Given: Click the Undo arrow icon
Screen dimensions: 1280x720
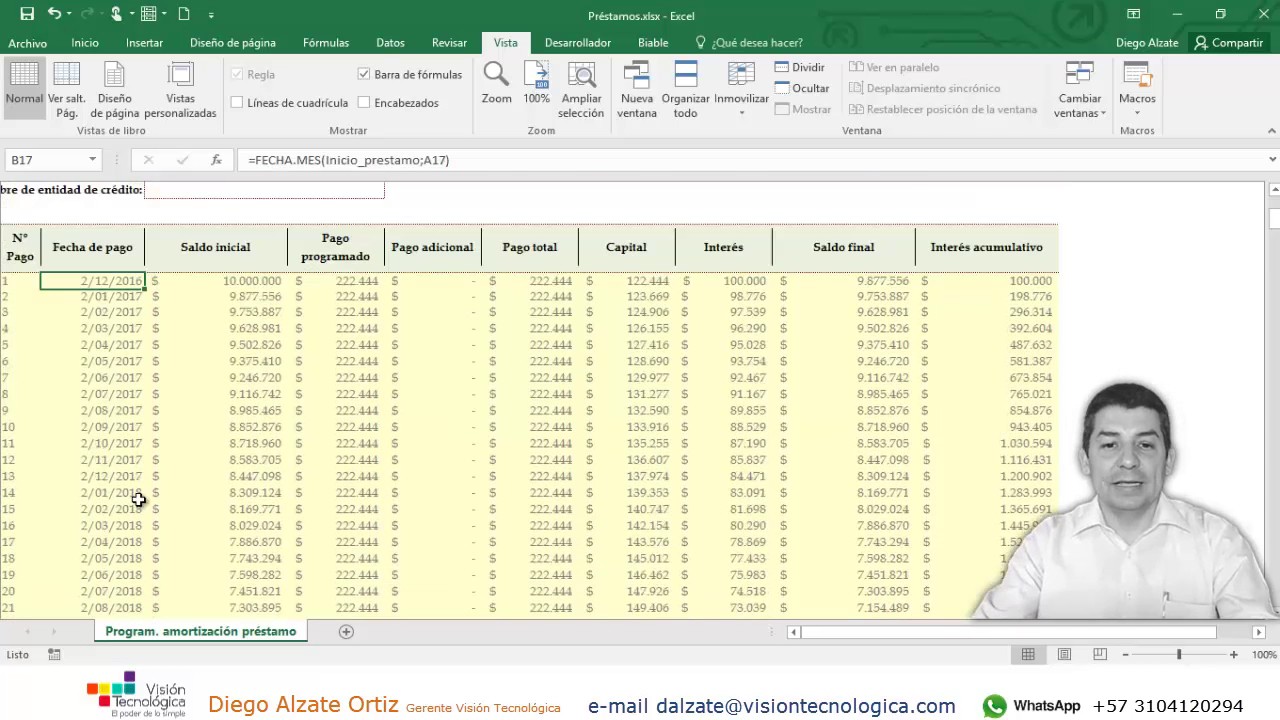Looking at the screenshot, I should pyautogui.click(x=54, y=14).
